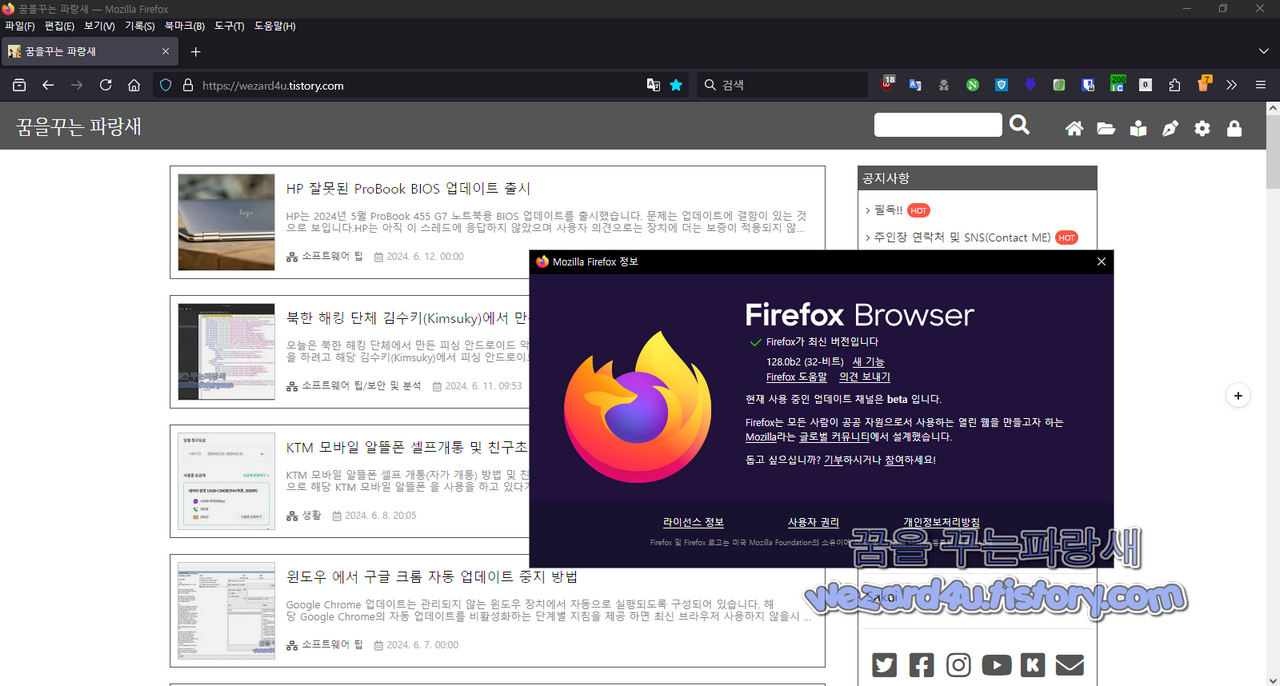Reload the page with the refresh icon
Screen dimensions: 1280x686
pos(105,85)
